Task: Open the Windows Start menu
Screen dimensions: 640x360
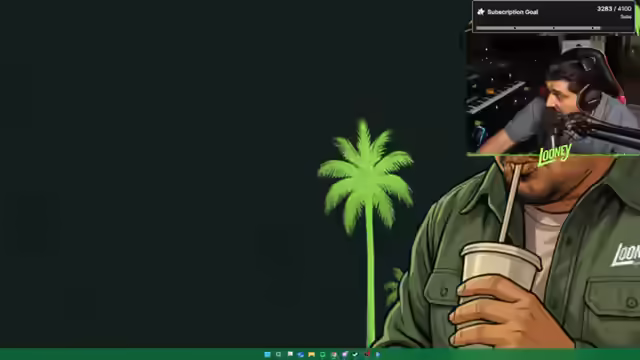Action: click(x=267, y=354)
